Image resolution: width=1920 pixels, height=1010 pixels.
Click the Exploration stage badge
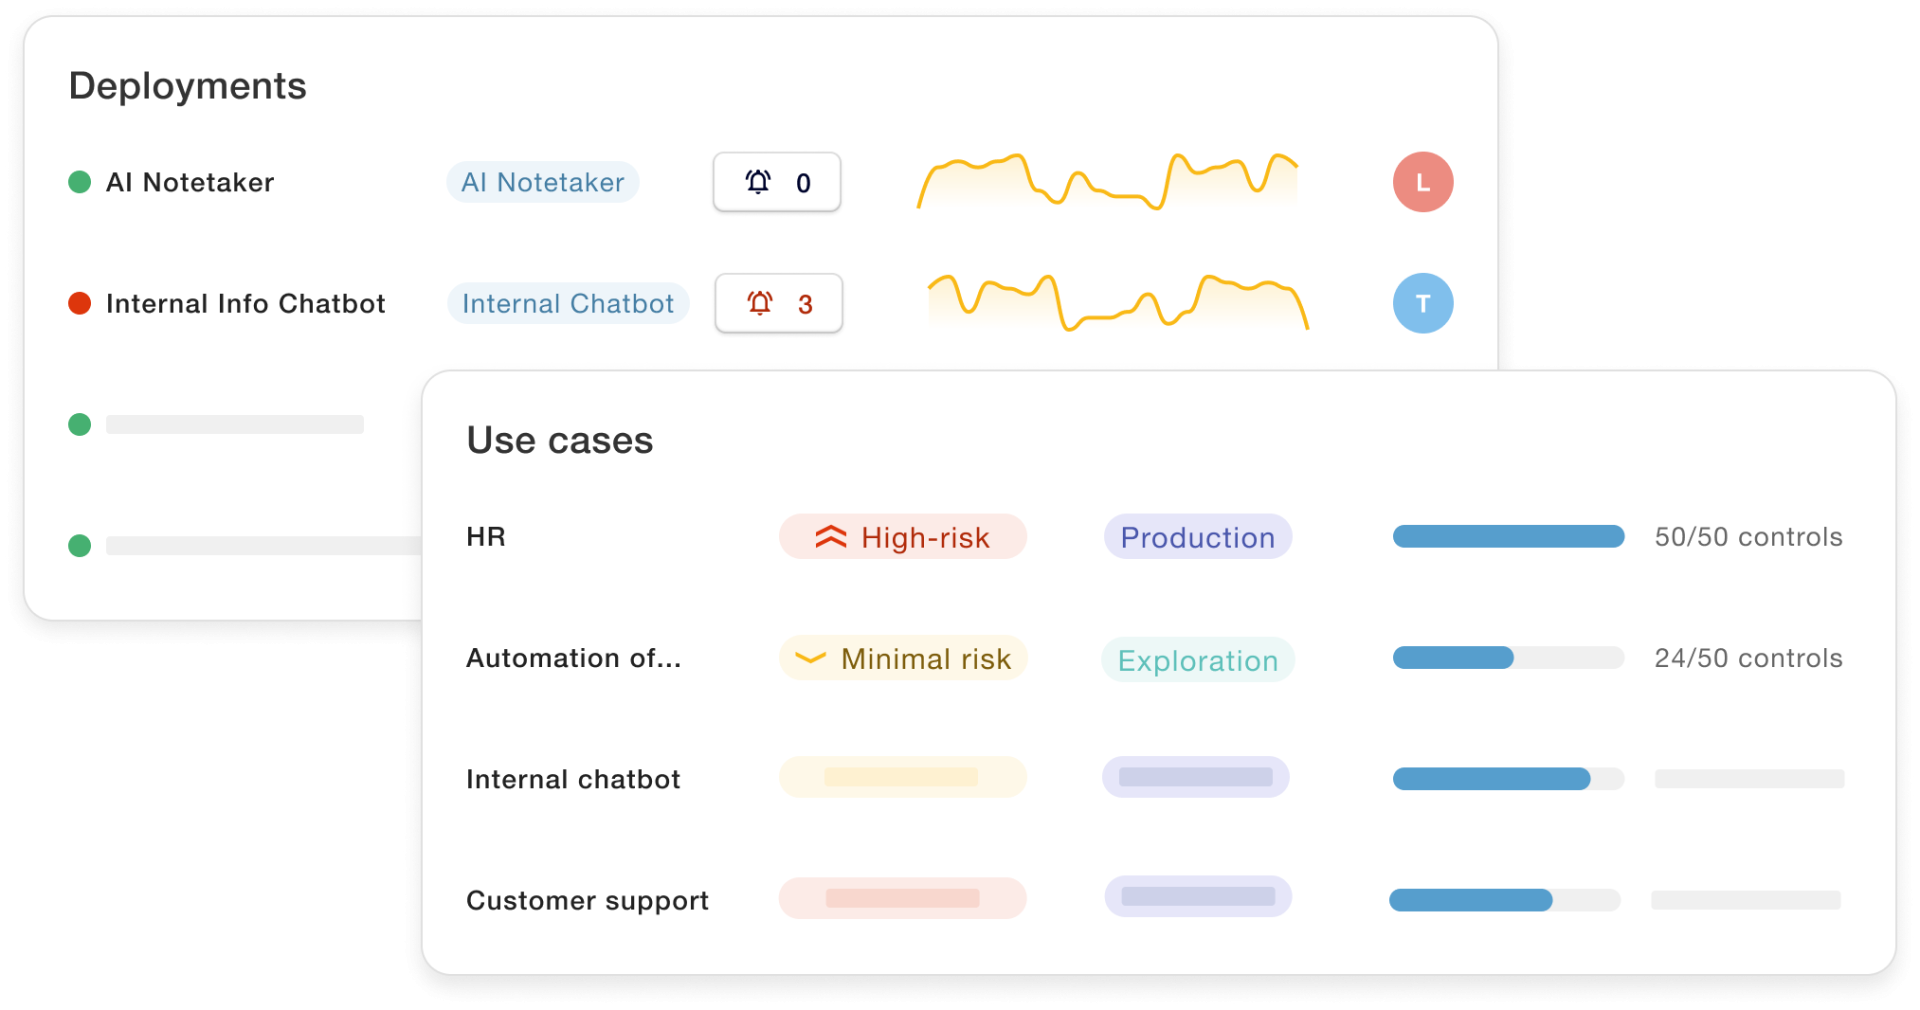[x=1197, y=660]
